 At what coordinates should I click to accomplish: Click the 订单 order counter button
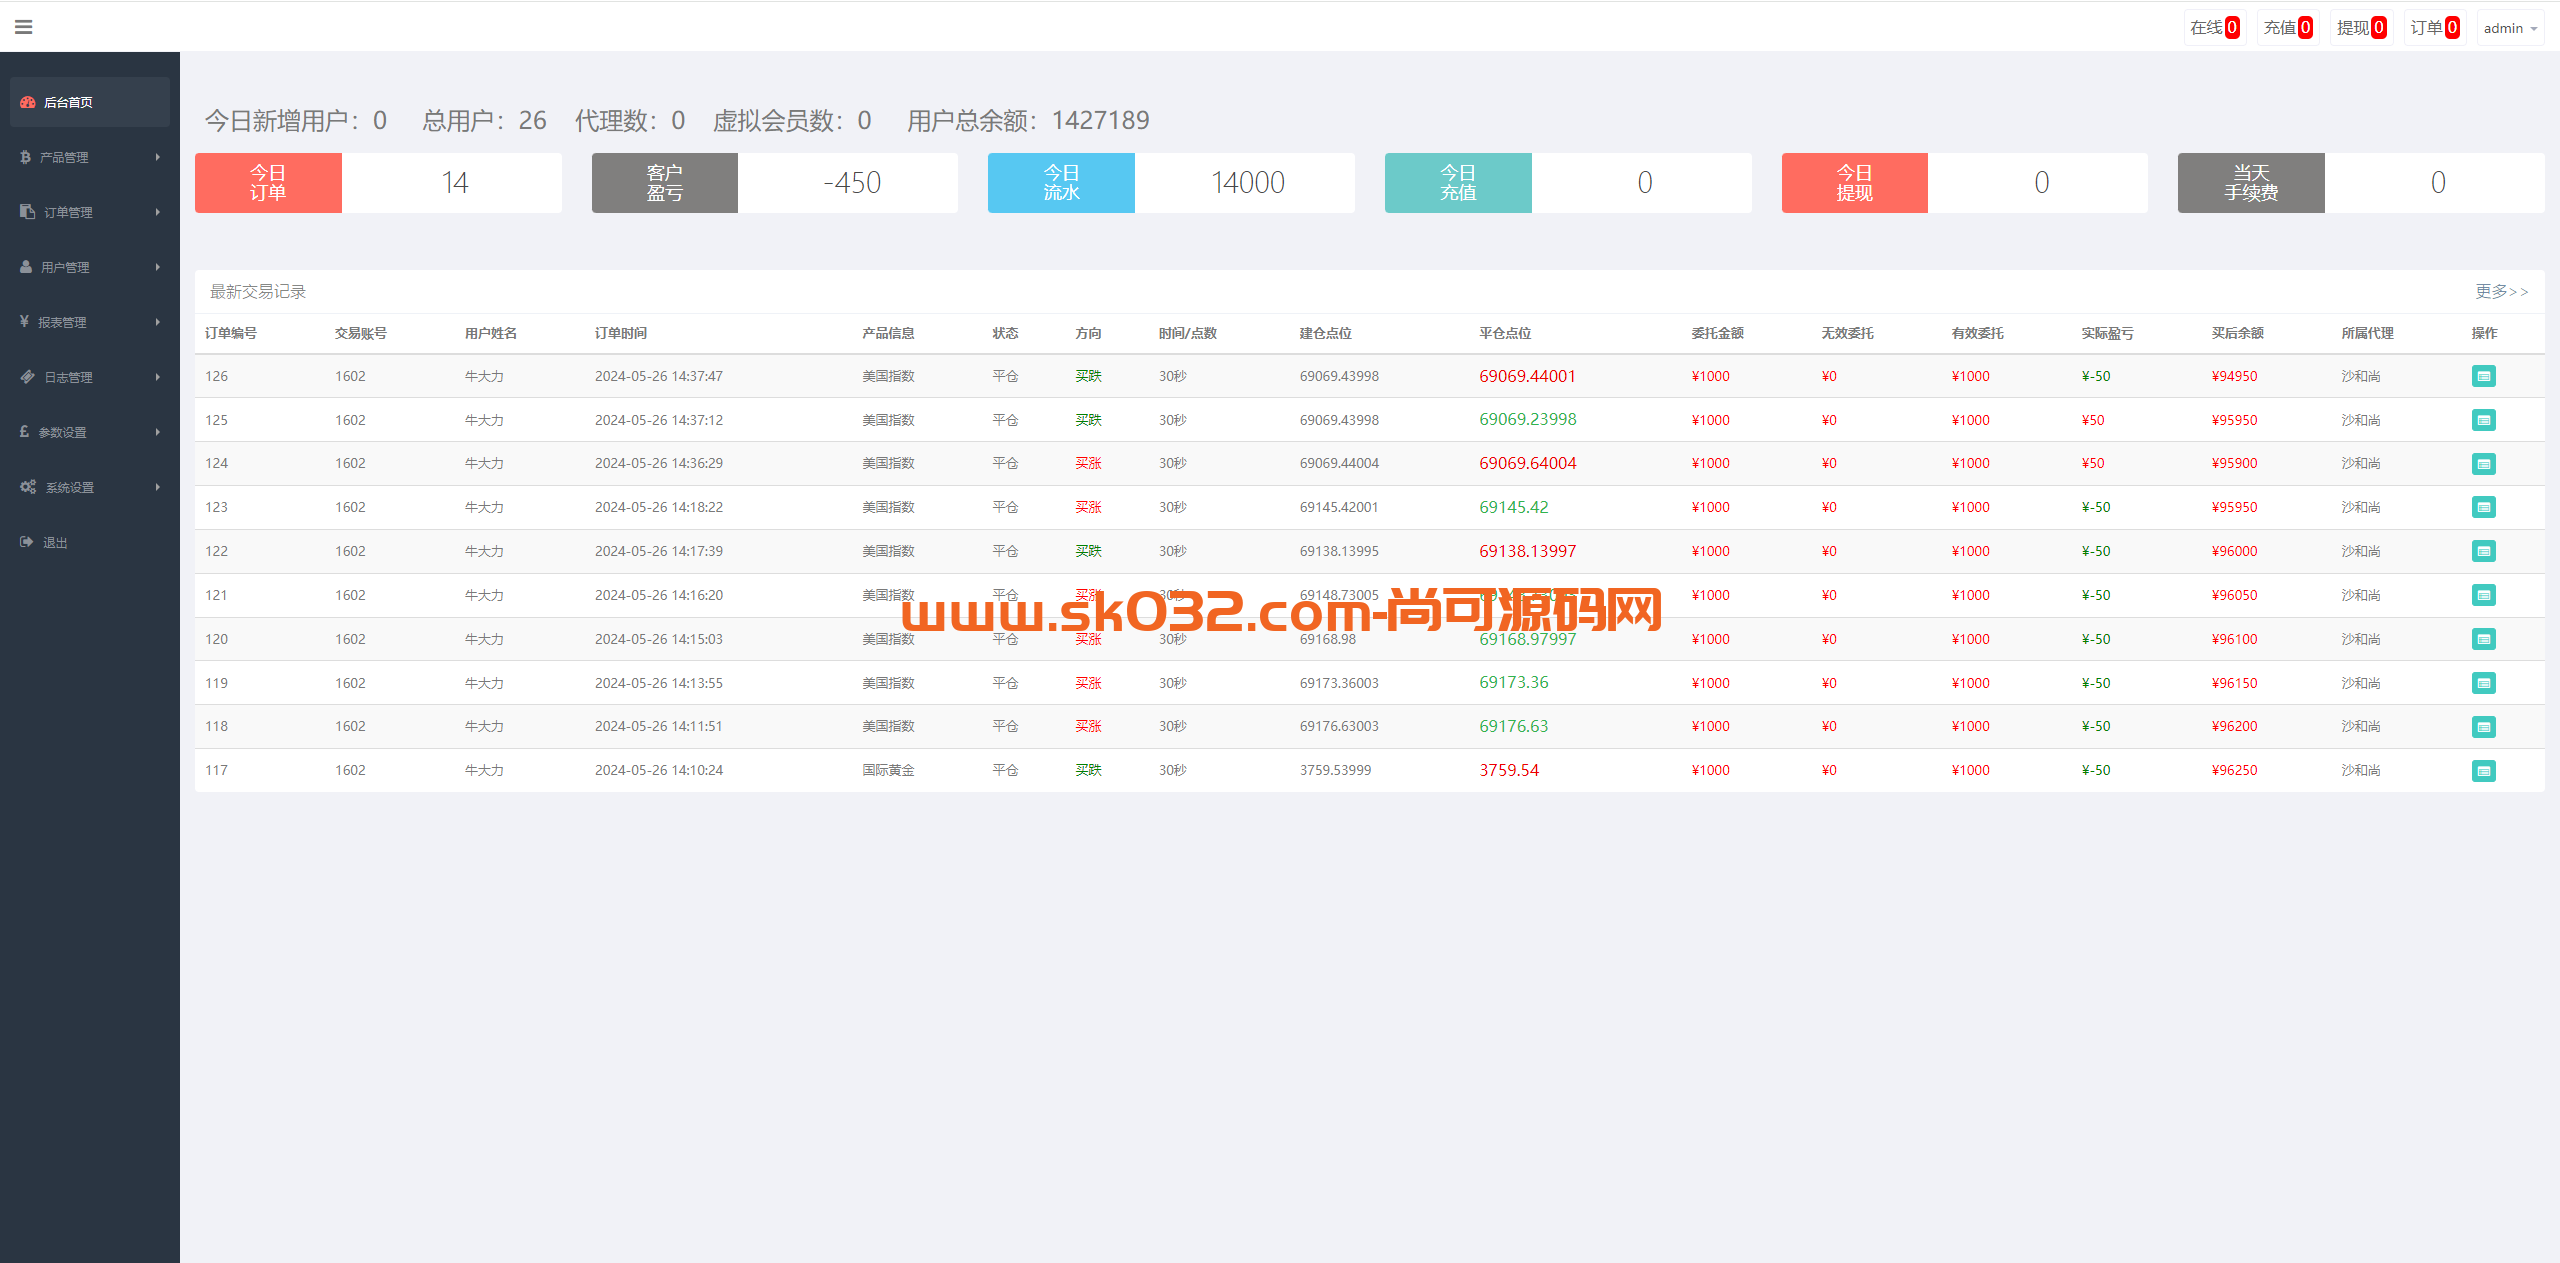point(2434,28)
